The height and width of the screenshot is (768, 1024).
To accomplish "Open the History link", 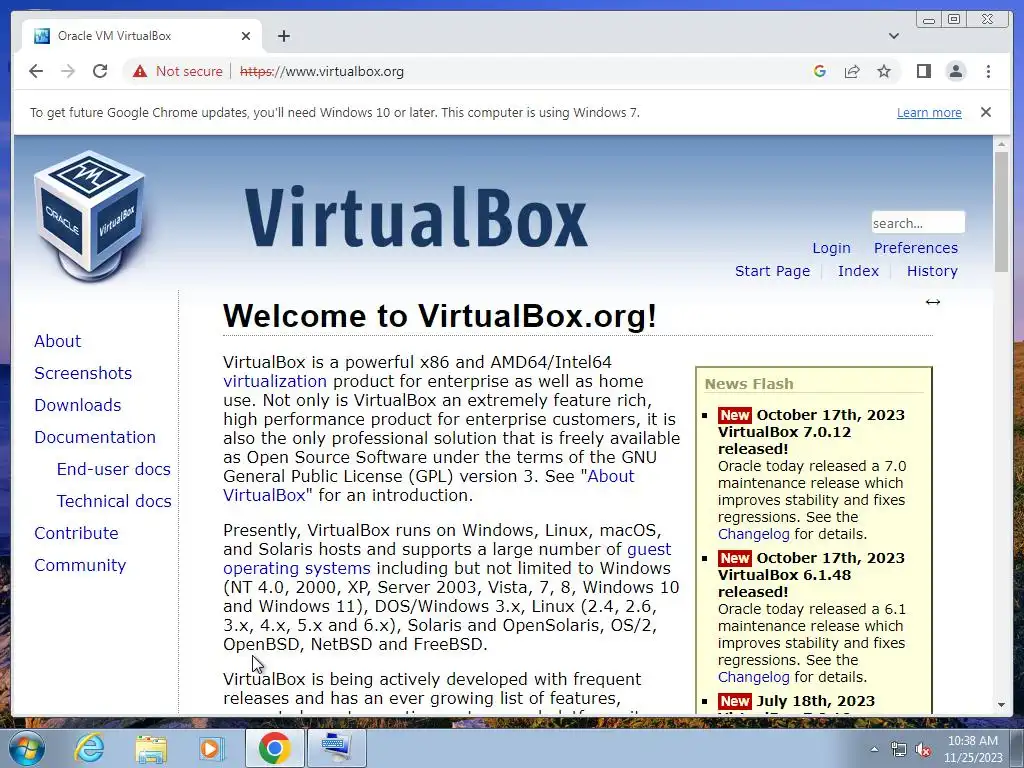I will coord(932,271).
